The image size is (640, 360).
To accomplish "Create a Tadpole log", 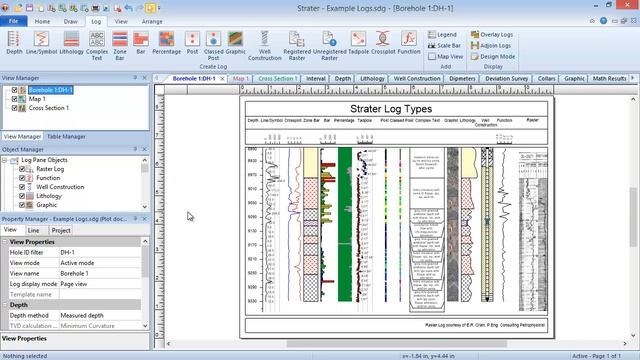I will click(358, 43).
